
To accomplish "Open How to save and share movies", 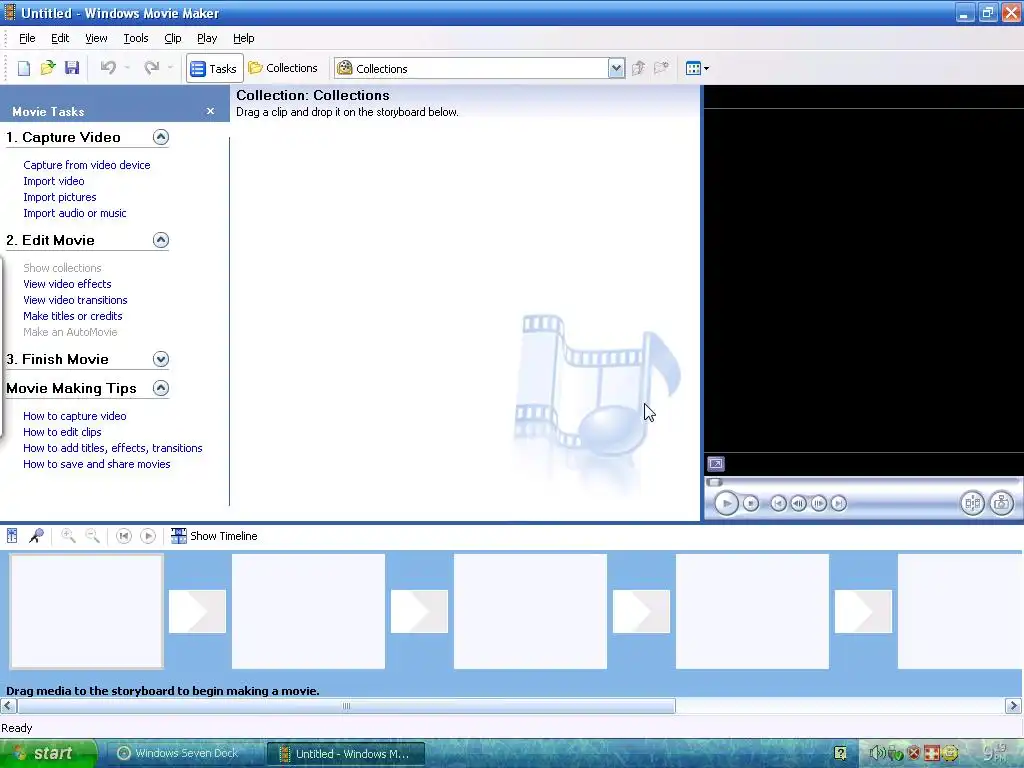I will pos(97,464).
